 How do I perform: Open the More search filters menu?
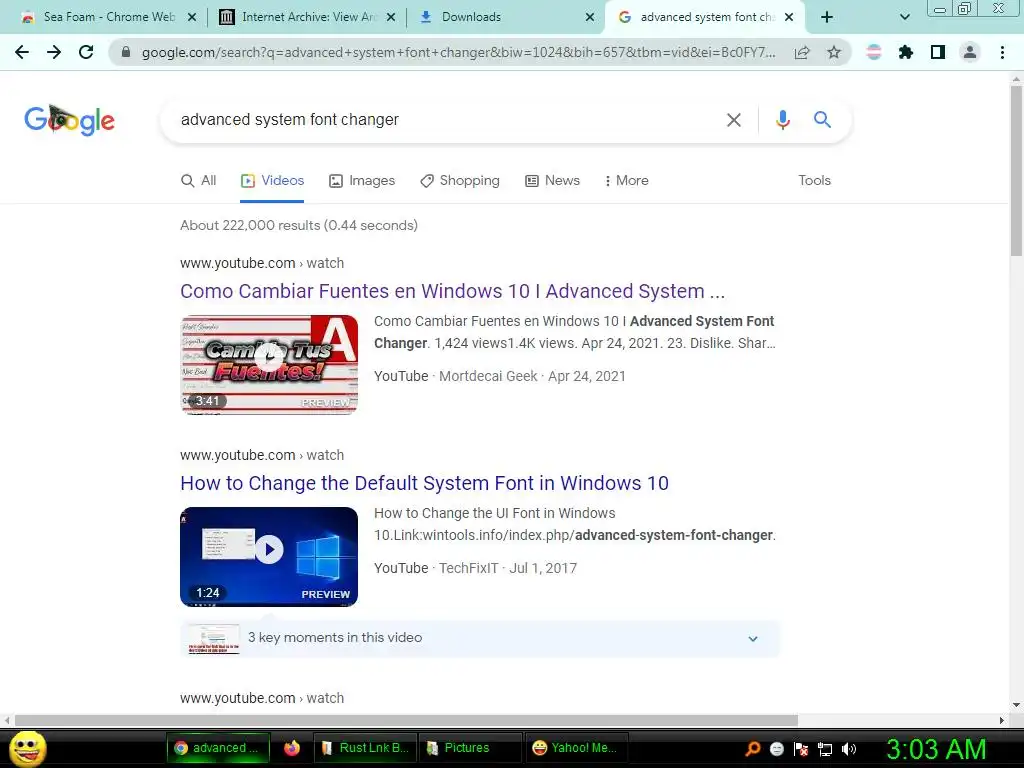tap(626, 180)
